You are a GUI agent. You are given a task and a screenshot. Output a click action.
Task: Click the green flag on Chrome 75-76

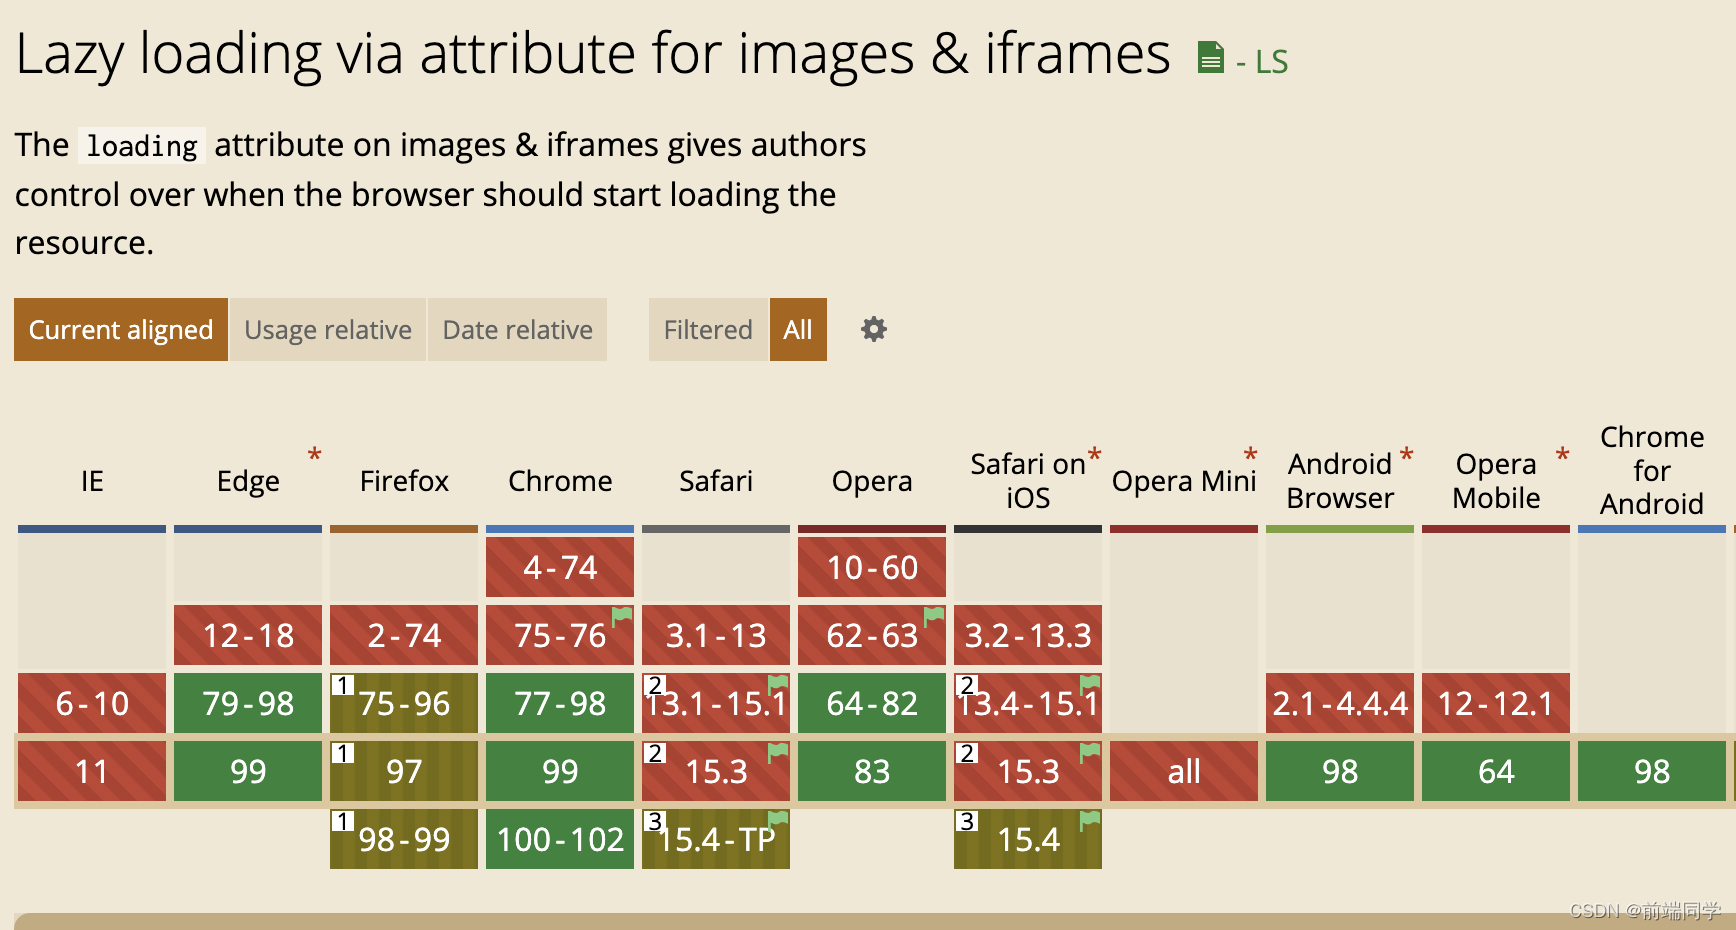[x=622, y=616]
